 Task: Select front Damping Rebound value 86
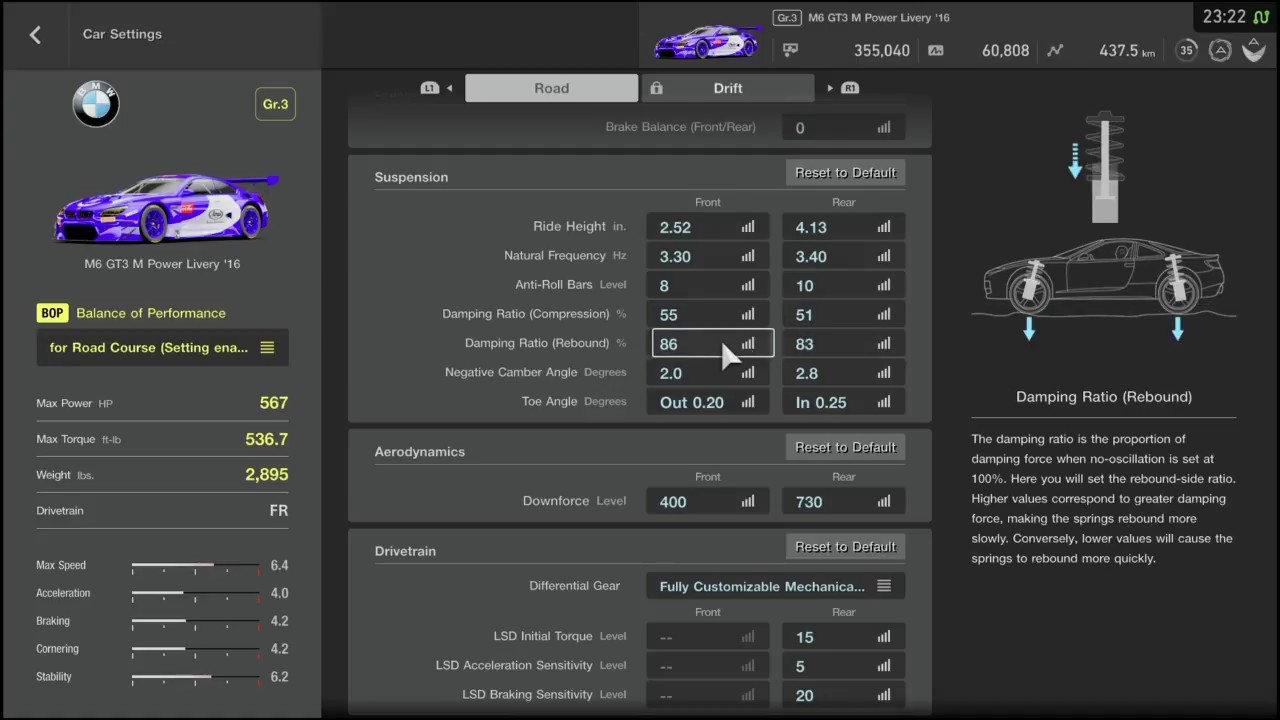[x=668, y=344]
